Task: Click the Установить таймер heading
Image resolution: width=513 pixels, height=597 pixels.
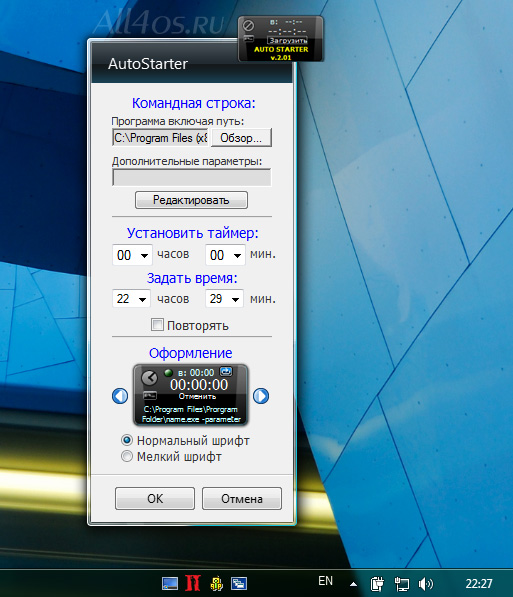Action: (x=192, y=233)
